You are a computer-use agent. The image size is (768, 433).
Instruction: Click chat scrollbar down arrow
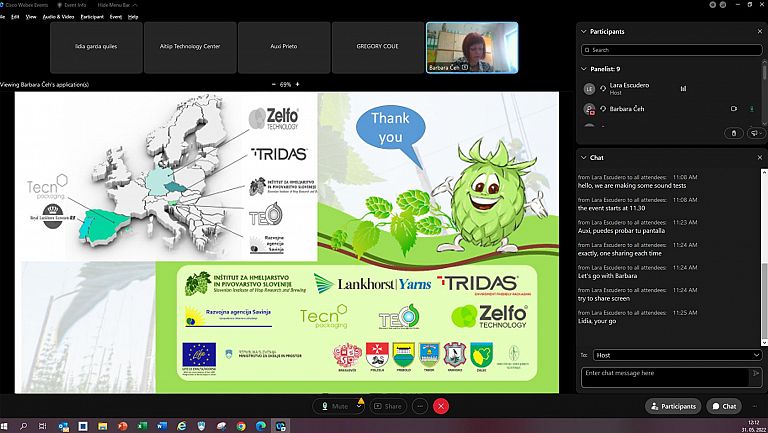[x=764, y=342]
